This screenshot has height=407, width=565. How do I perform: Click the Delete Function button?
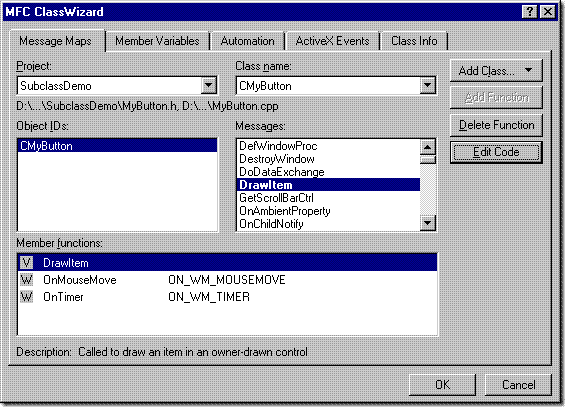coord(496,125)
